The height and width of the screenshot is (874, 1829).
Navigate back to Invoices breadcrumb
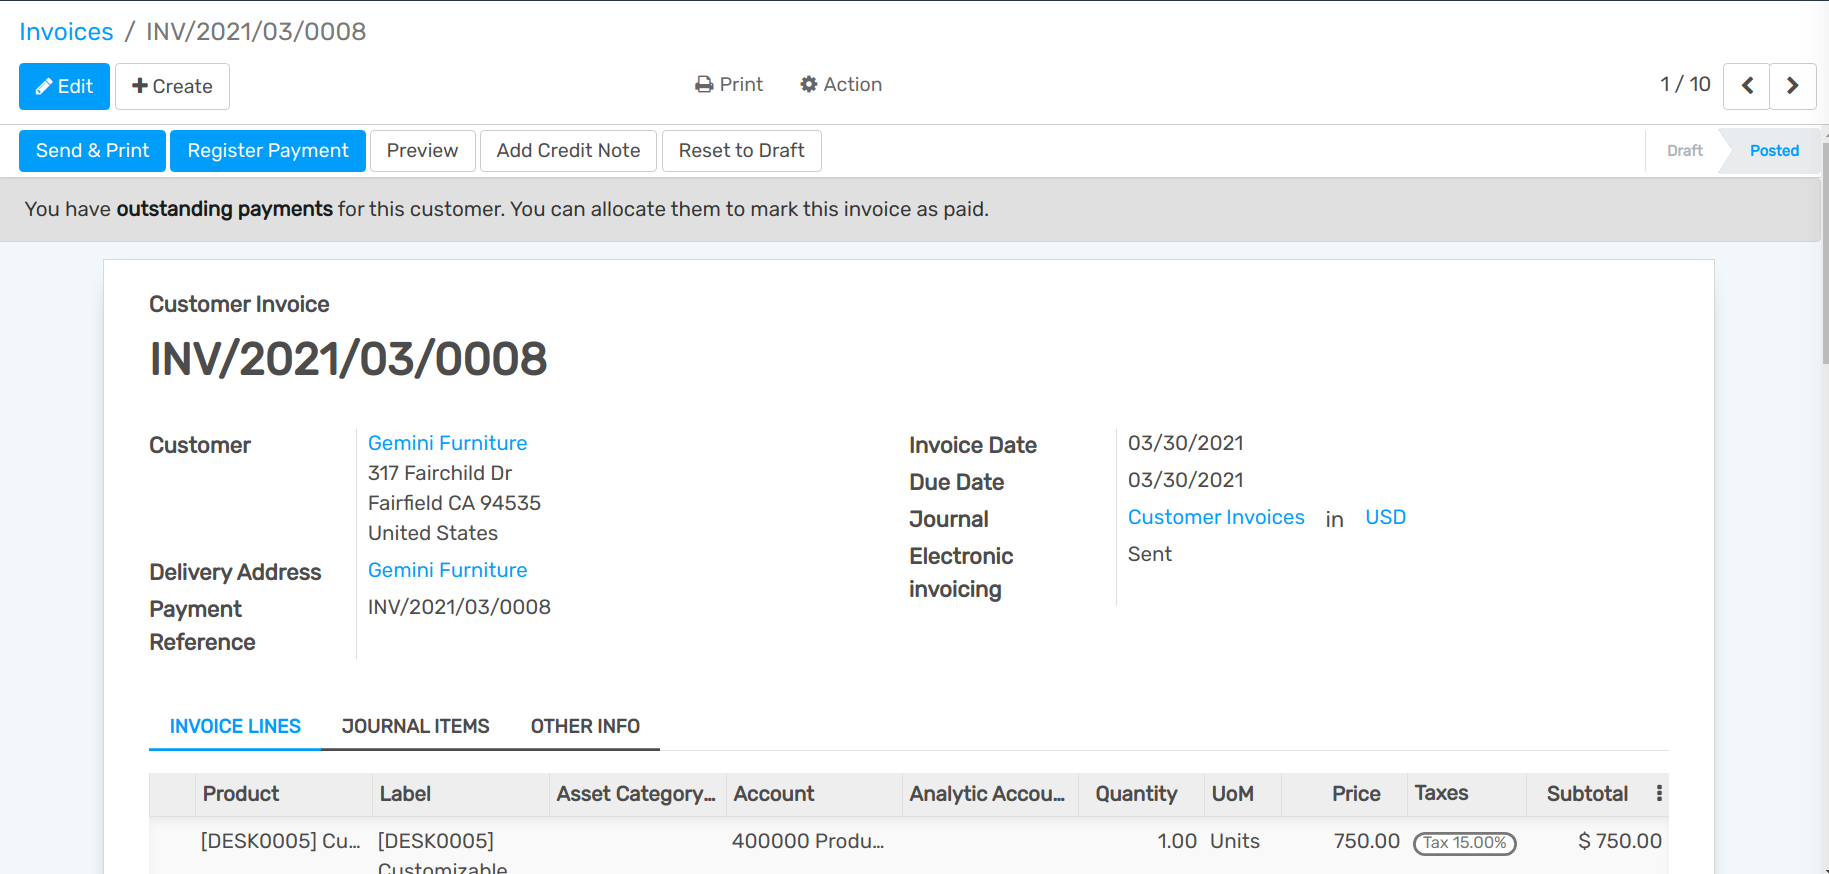[x=66, y=32]
